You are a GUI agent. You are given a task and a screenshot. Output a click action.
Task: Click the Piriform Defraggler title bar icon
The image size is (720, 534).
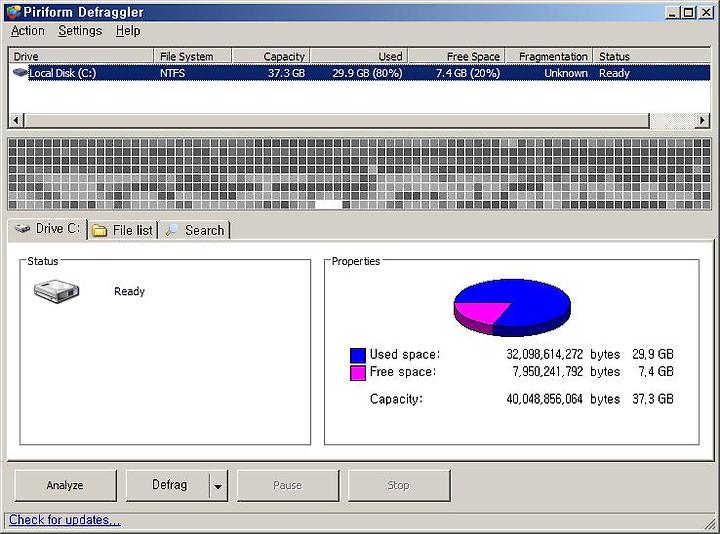(13, 12)
